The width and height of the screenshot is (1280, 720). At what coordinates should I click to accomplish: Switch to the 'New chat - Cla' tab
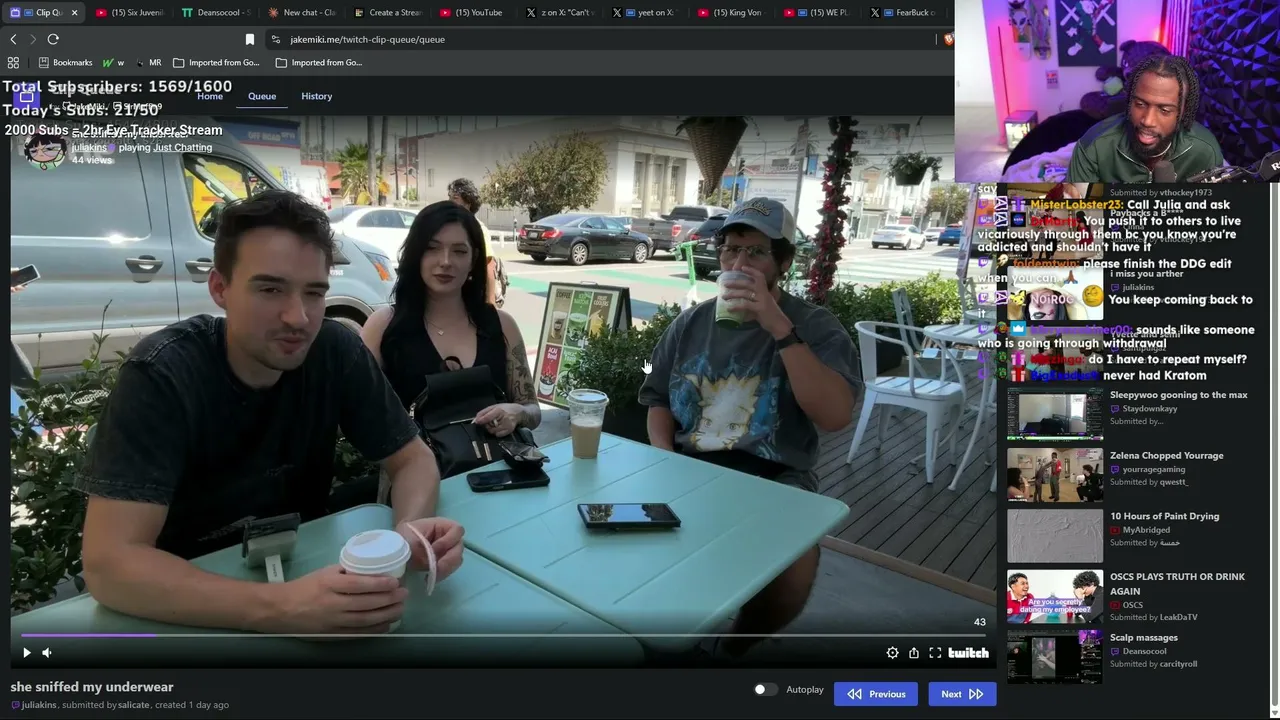coord(302,13)
